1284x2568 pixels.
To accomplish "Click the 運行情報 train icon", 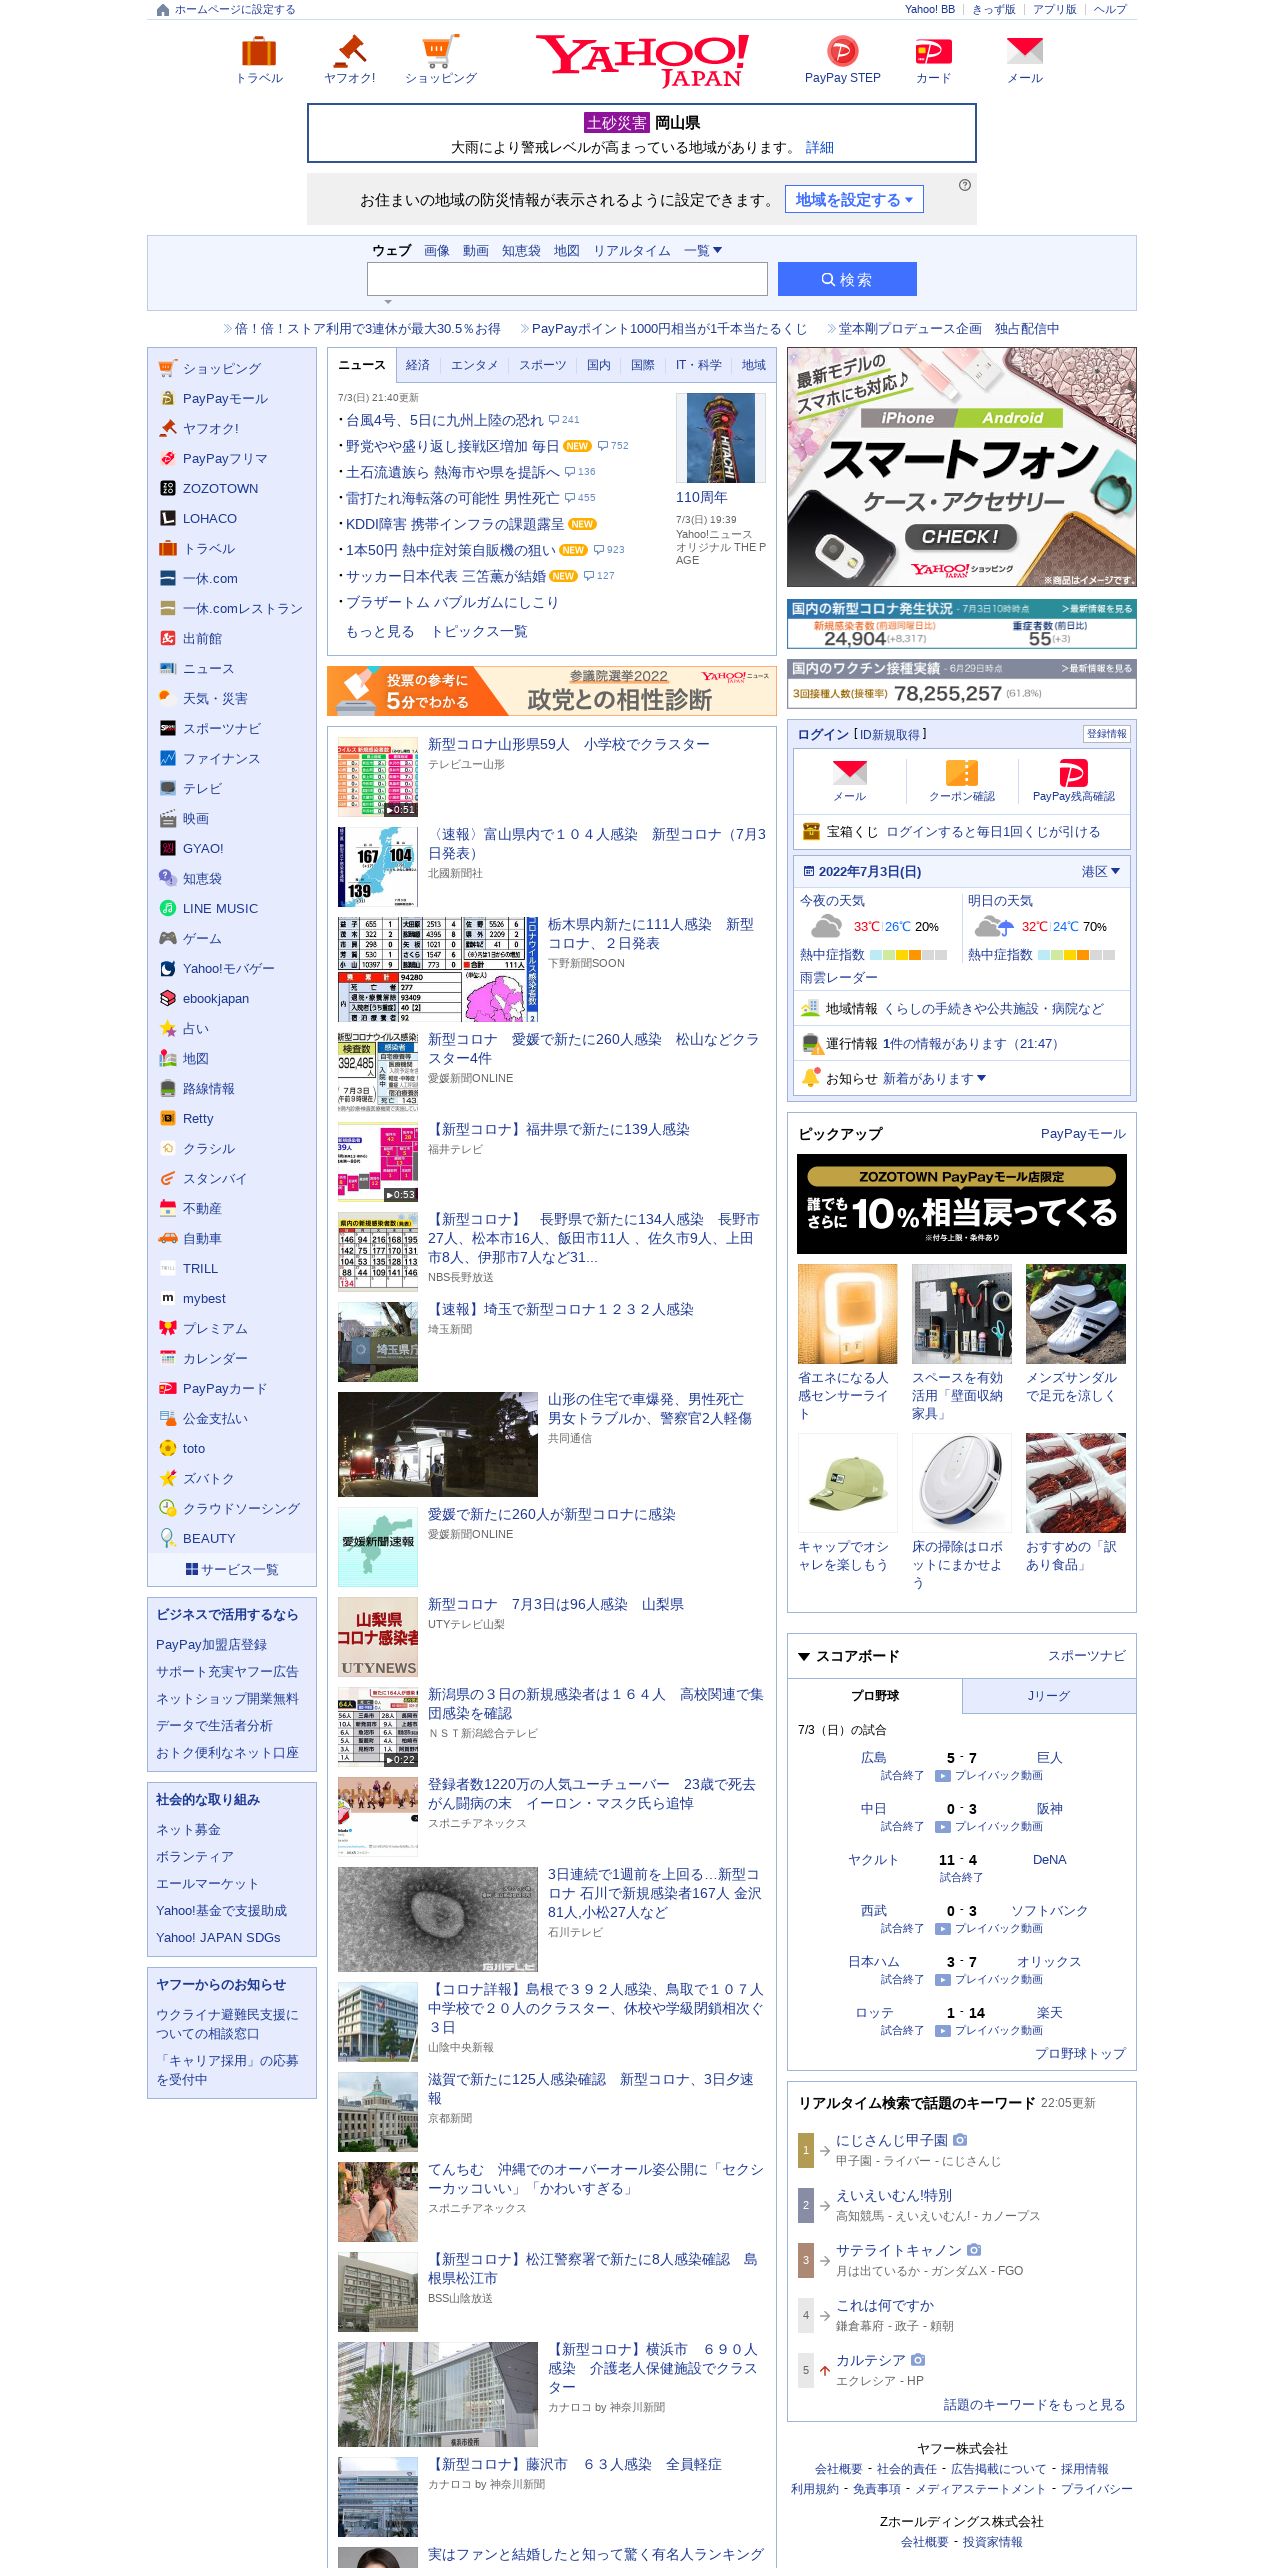I will coord(811,1043).
